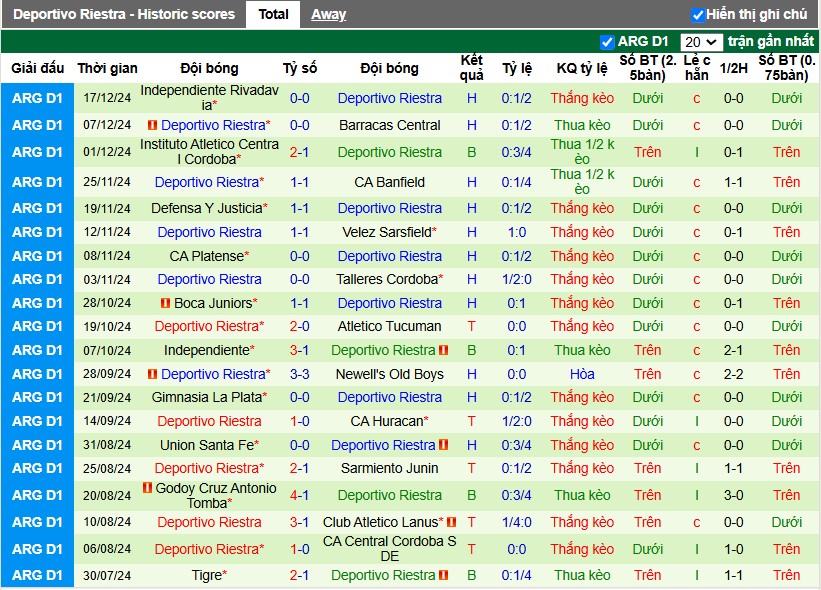Toggle the Hiển thị ghi chú checkbox
This screenshot has height=590, width=821.
pyautogui.click(x=697, y=15)
